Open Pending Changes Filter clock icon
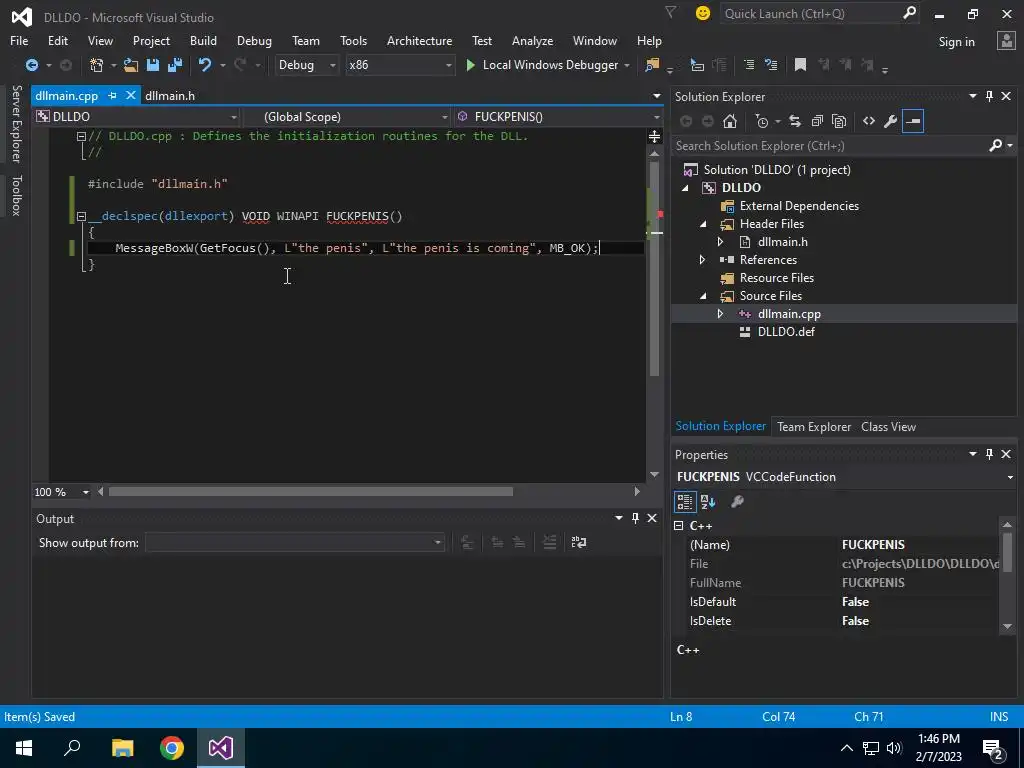 (x=762, y=121)
